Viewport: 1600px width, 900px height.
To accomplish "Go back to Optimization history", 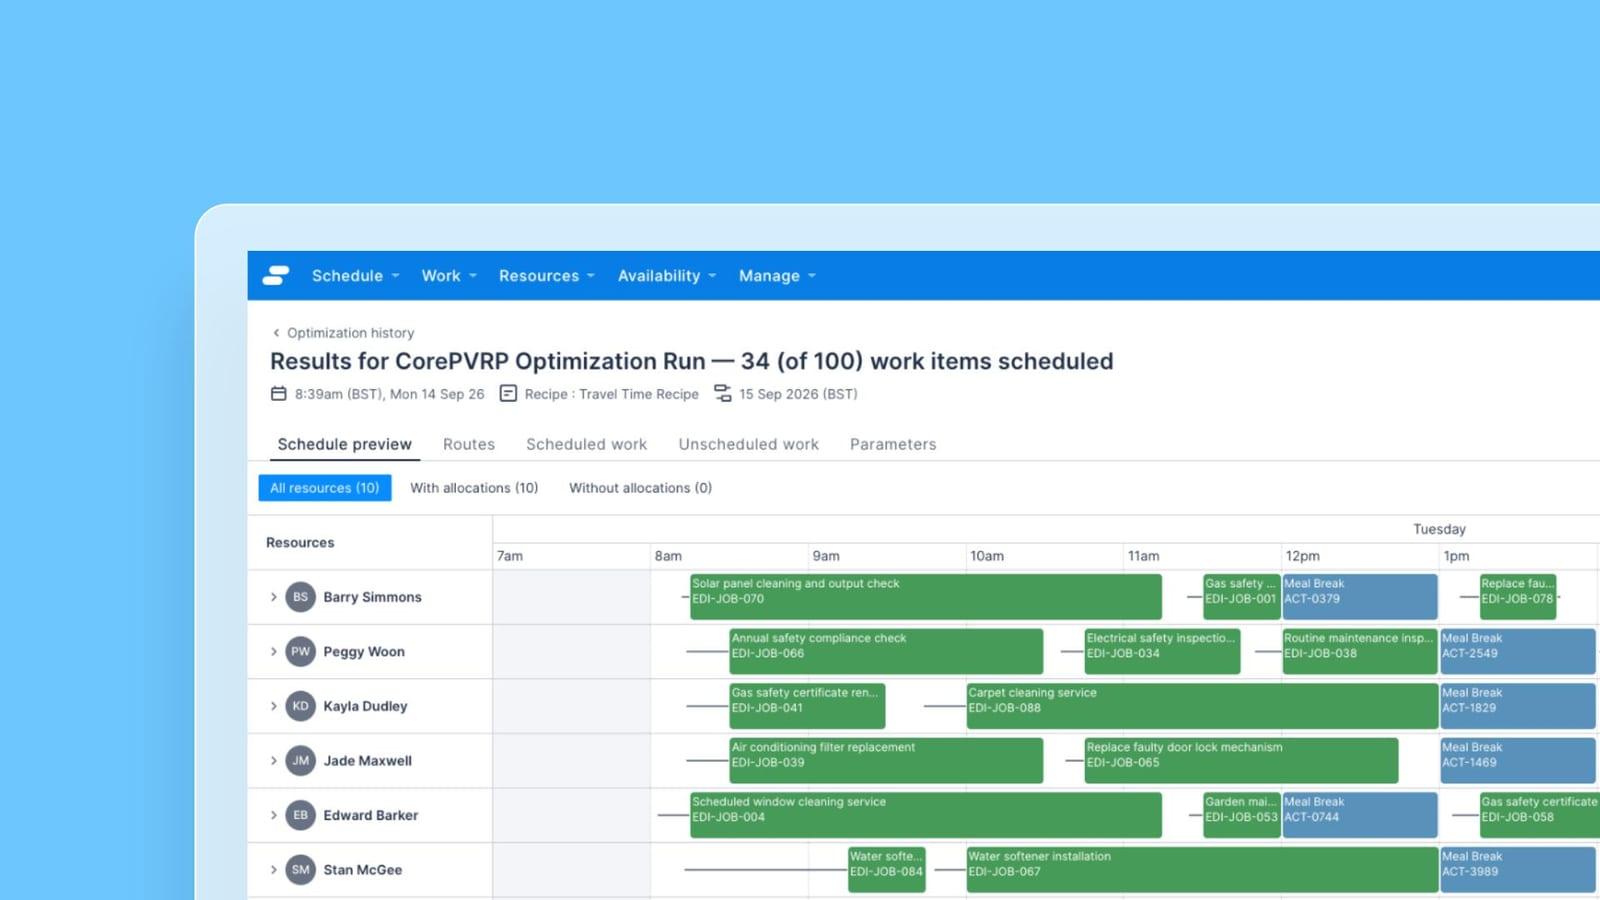I will tap(343, 333).
